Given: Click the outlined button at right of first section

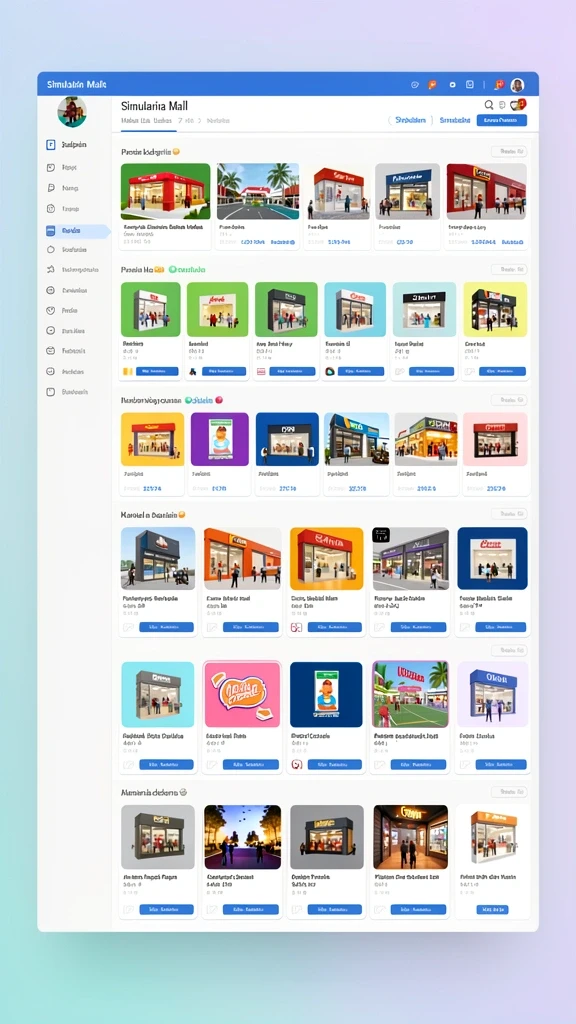Looking at the screenshot, I should coord(509,152).
